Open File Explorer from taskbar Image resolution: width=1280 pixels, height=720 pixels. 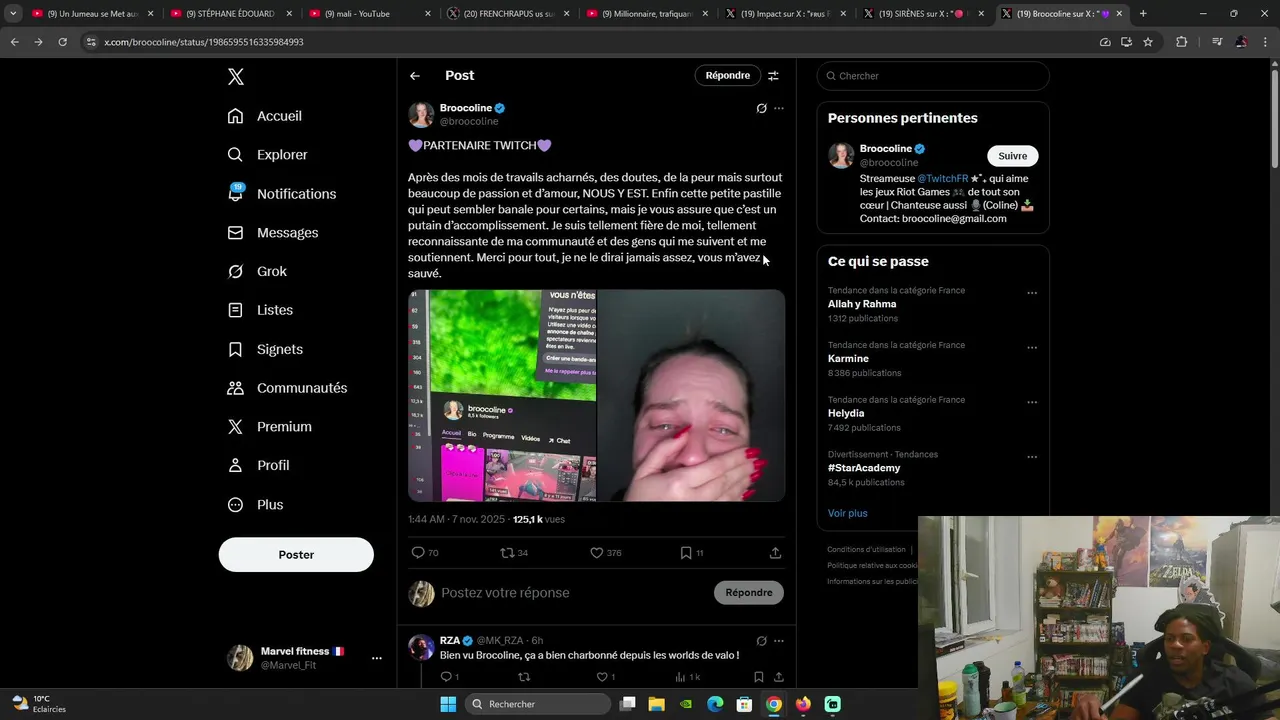tap(657, 704)
